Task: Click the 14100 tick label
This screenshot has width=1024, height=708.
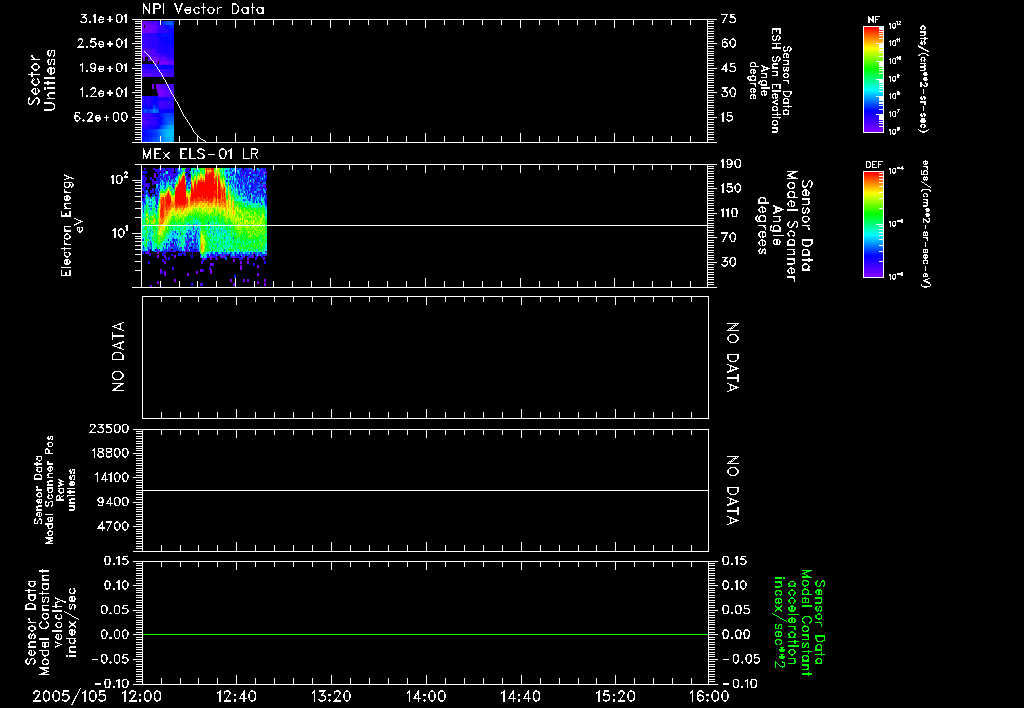Action: point(110,477)
